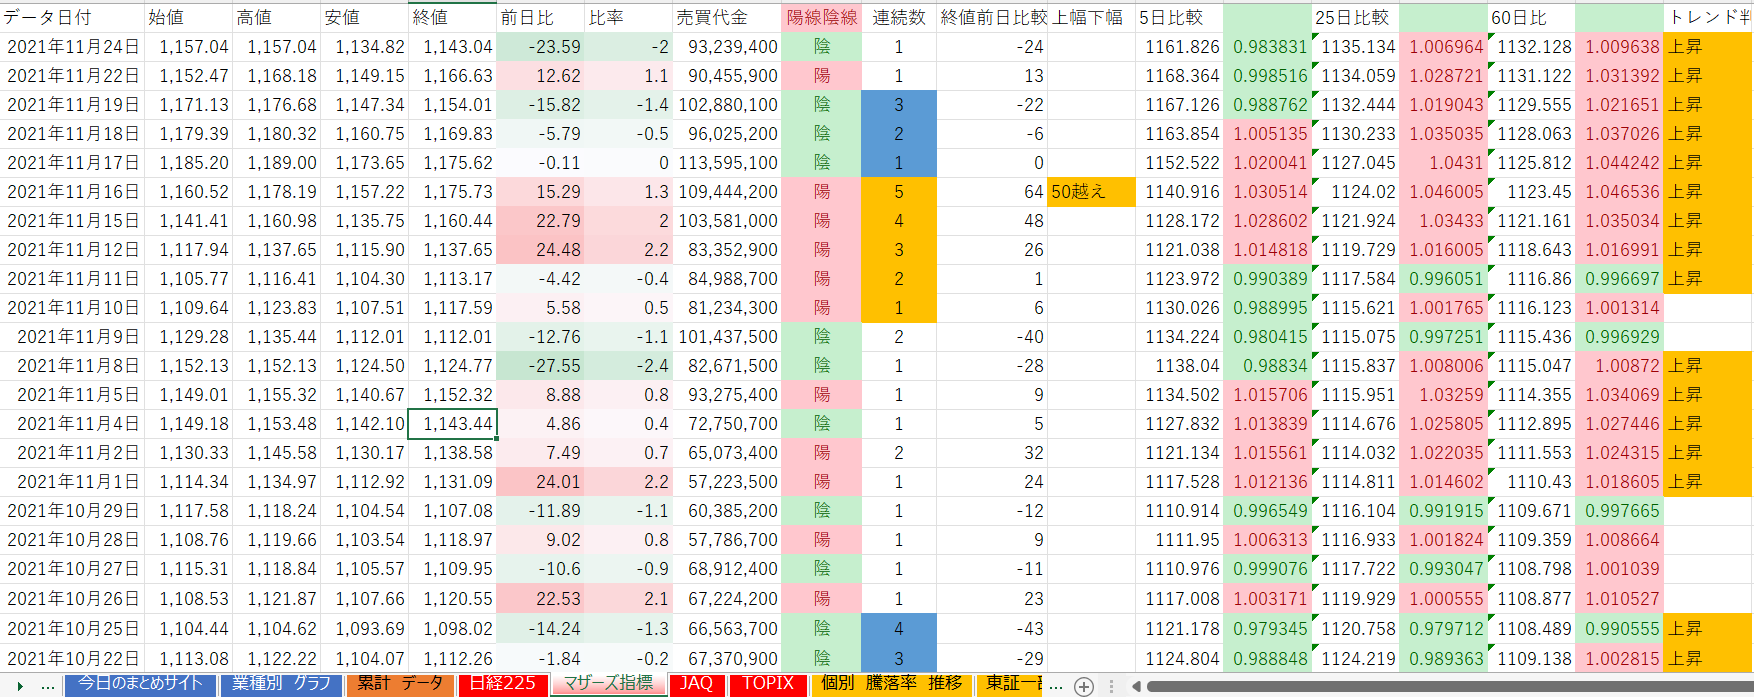Click the 陽線陰線 pink header cell
Screen dimensions: 1754x697
pyautogui.click(x=821, y=17)
